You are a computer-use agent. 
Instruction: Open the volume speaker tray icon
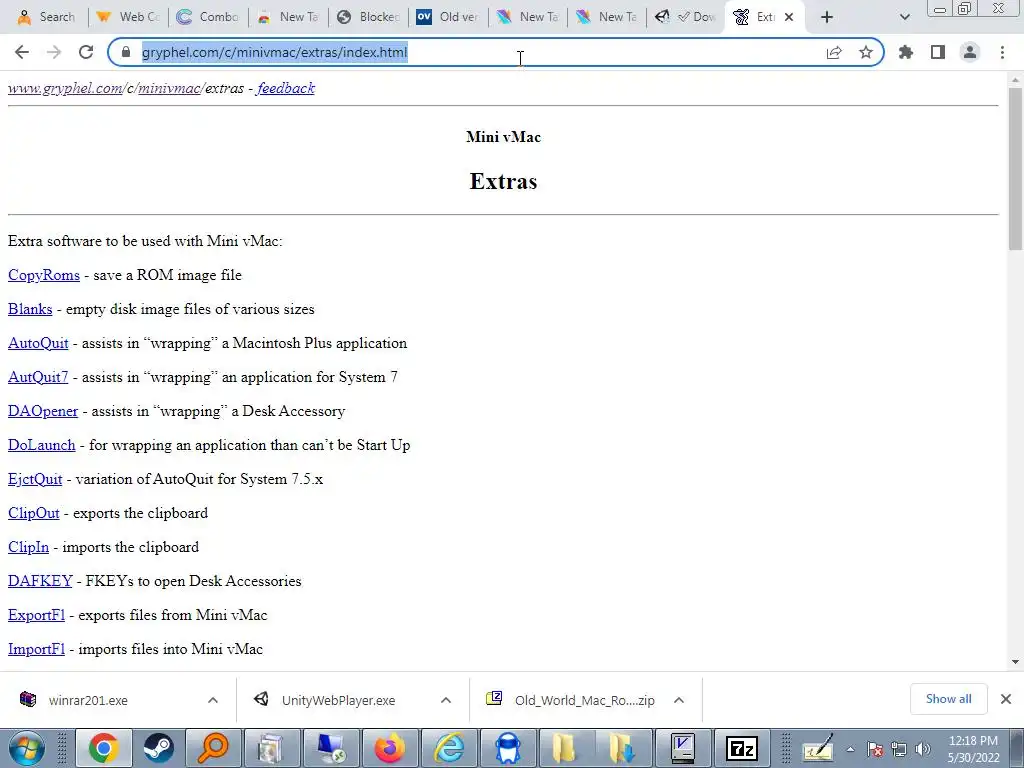922,749
